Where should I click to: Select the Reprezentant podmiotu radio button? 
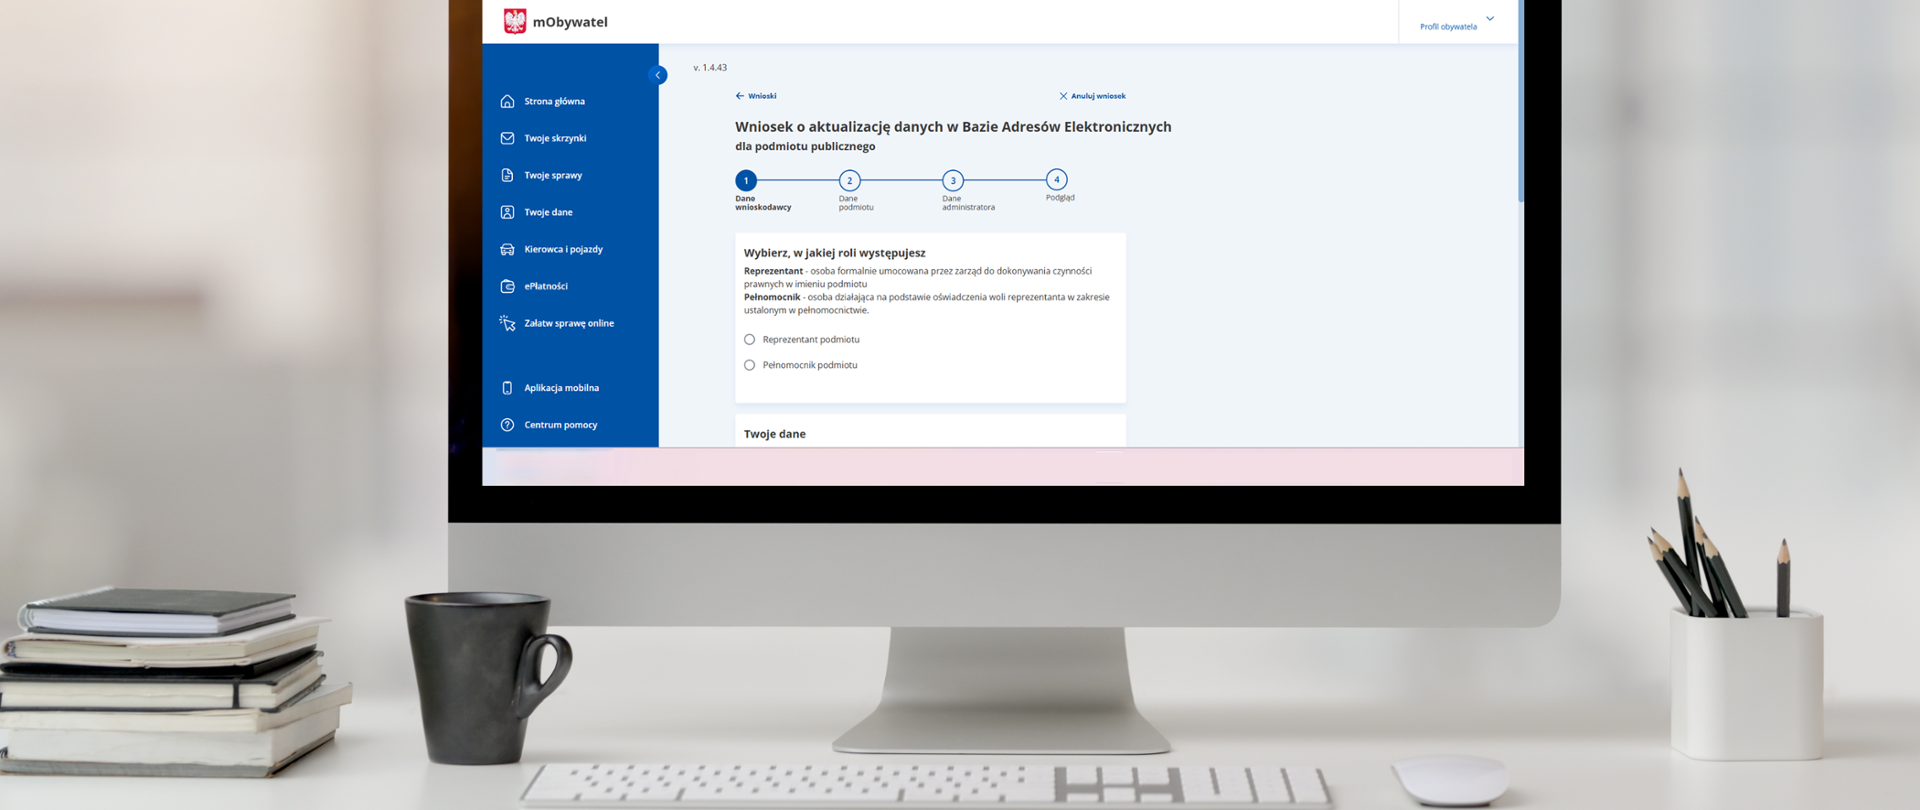coord(750,340)
